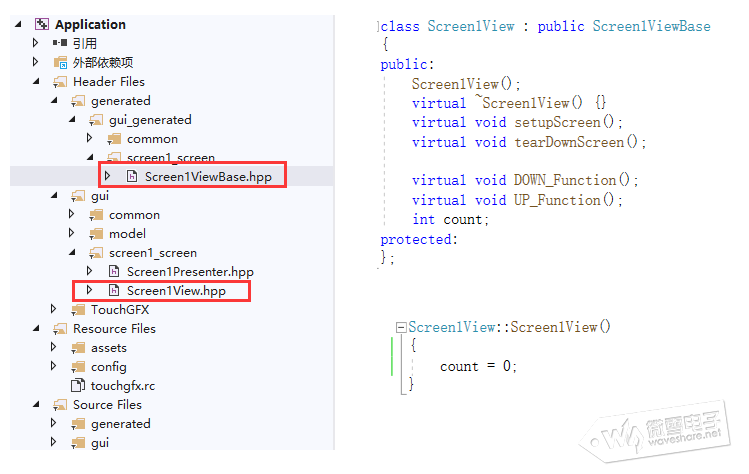This screenshot has width=749, height=474.
Task: Click the touchgfx.rc file icon
Action: coord(78,385)
